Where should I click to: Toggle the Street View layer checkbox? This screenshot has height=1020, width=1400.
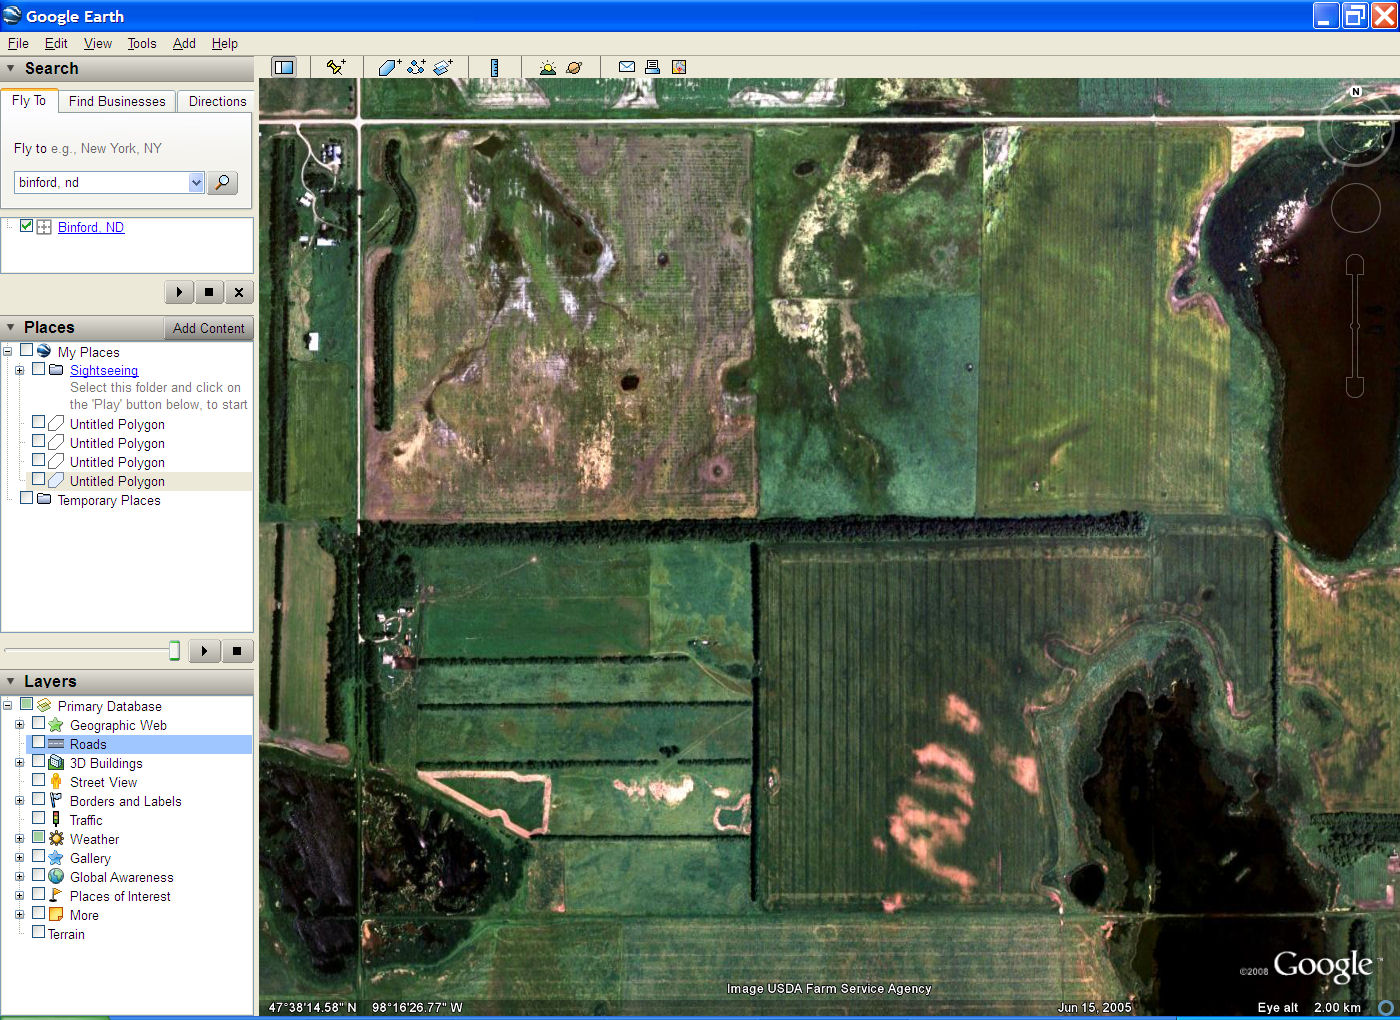point(39,780)
